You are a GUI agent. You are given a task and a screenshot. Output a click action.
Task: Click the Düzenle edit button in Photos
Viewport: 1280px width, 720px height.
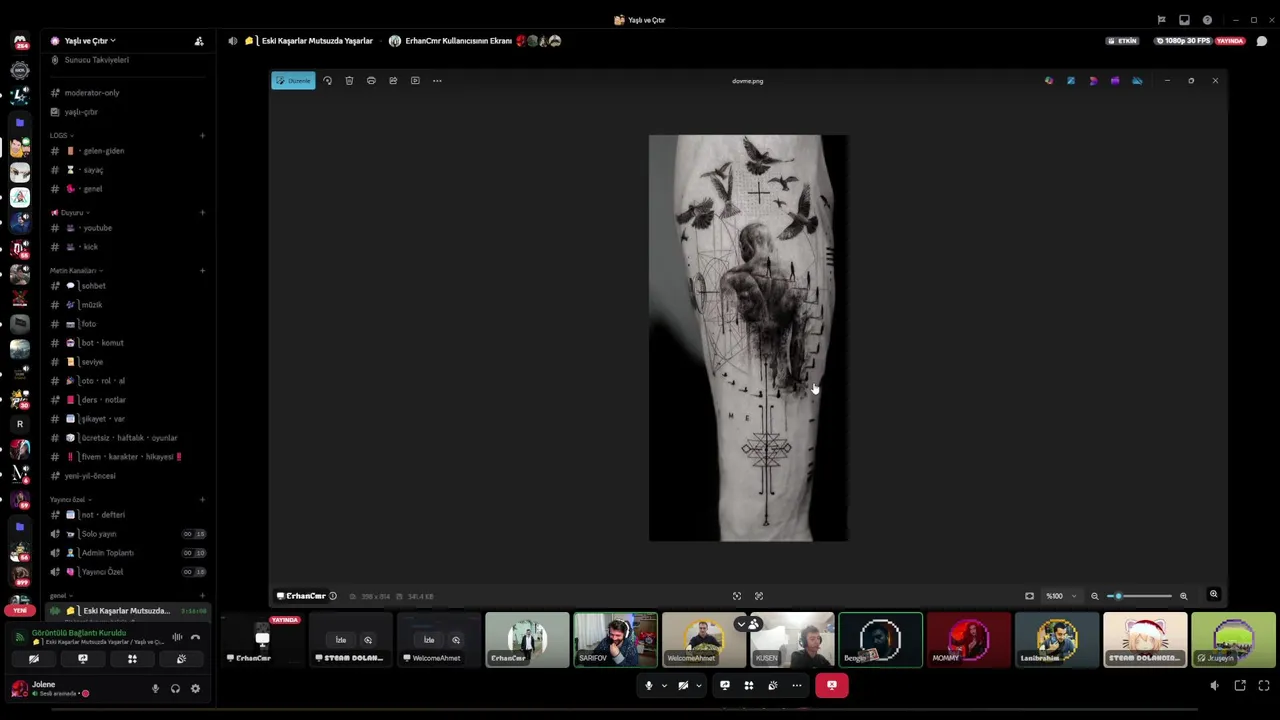coord(293,80)
